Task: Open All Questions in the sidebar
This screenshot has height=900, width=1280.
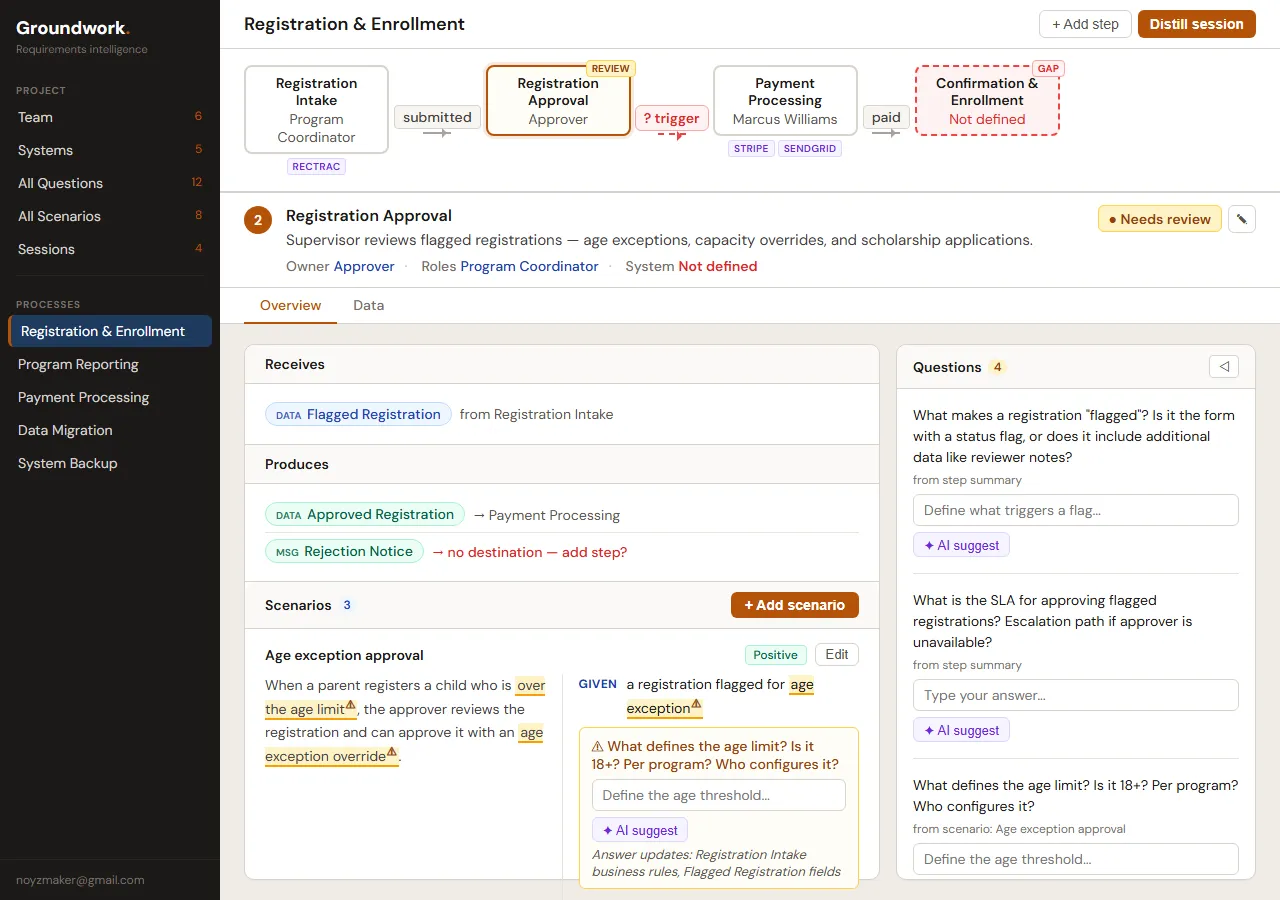Action: point(60,183)
